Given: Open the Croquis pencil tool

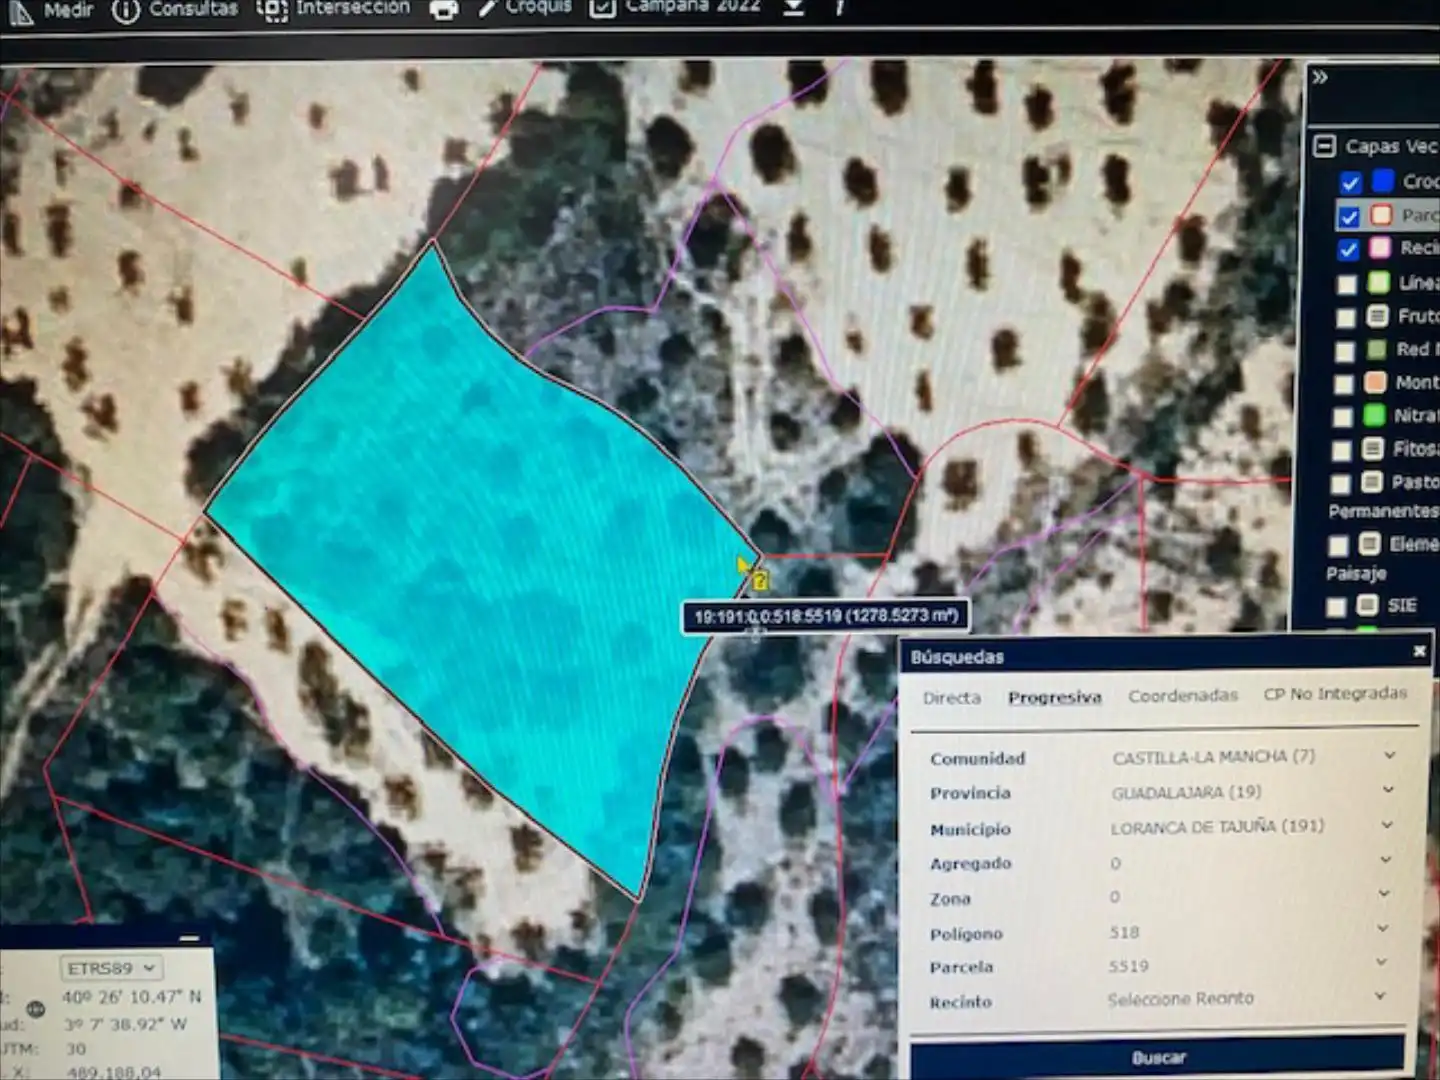Looking at the screenshot, I should (x=524, y=8).
